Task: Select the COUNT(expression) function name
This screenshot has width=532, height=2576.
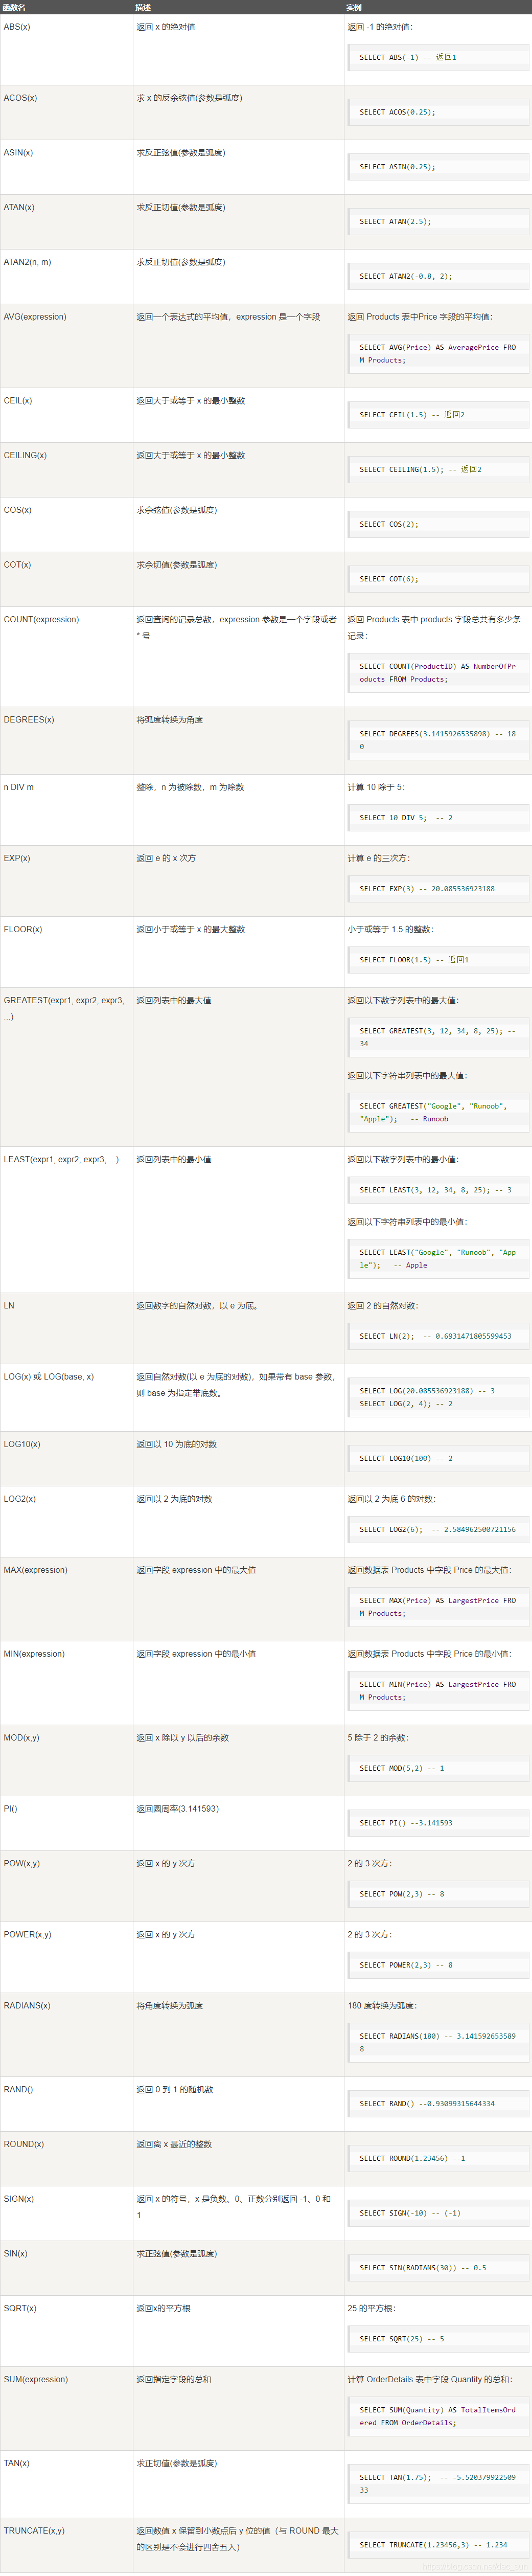Action: tap(41, 620)
